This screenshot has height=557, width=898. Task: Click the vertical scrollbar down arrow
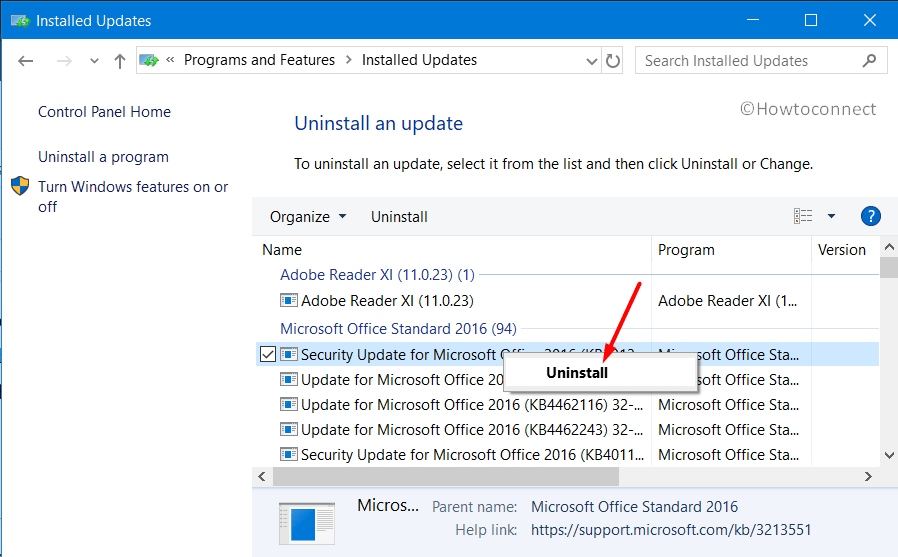(889, 456)
